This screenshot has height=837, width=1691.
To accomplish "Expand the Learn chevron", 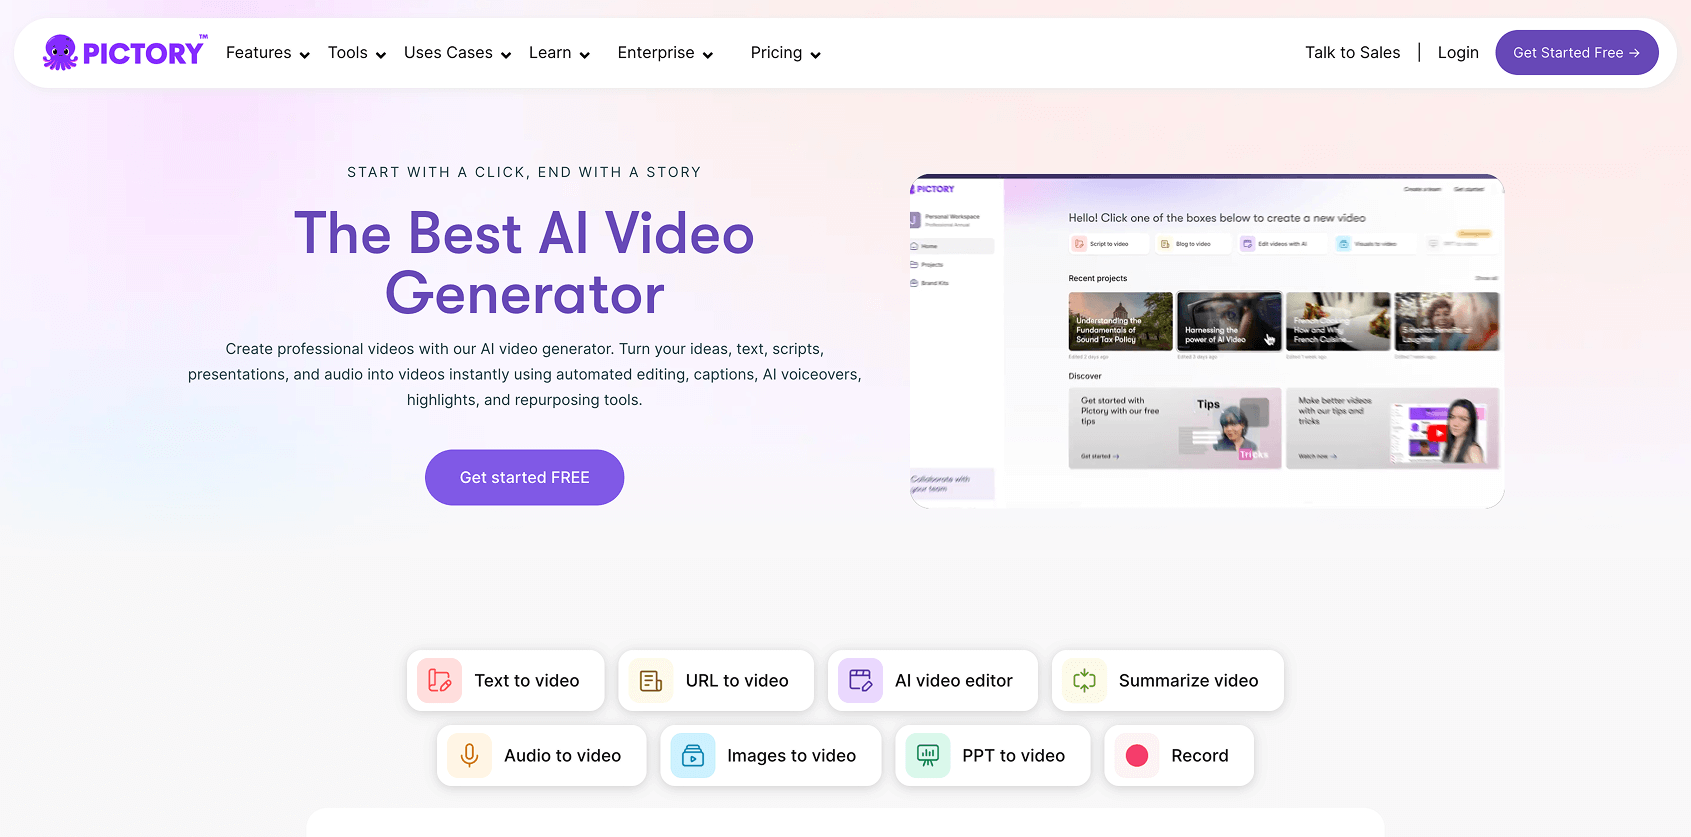I will tap(584, 55).
